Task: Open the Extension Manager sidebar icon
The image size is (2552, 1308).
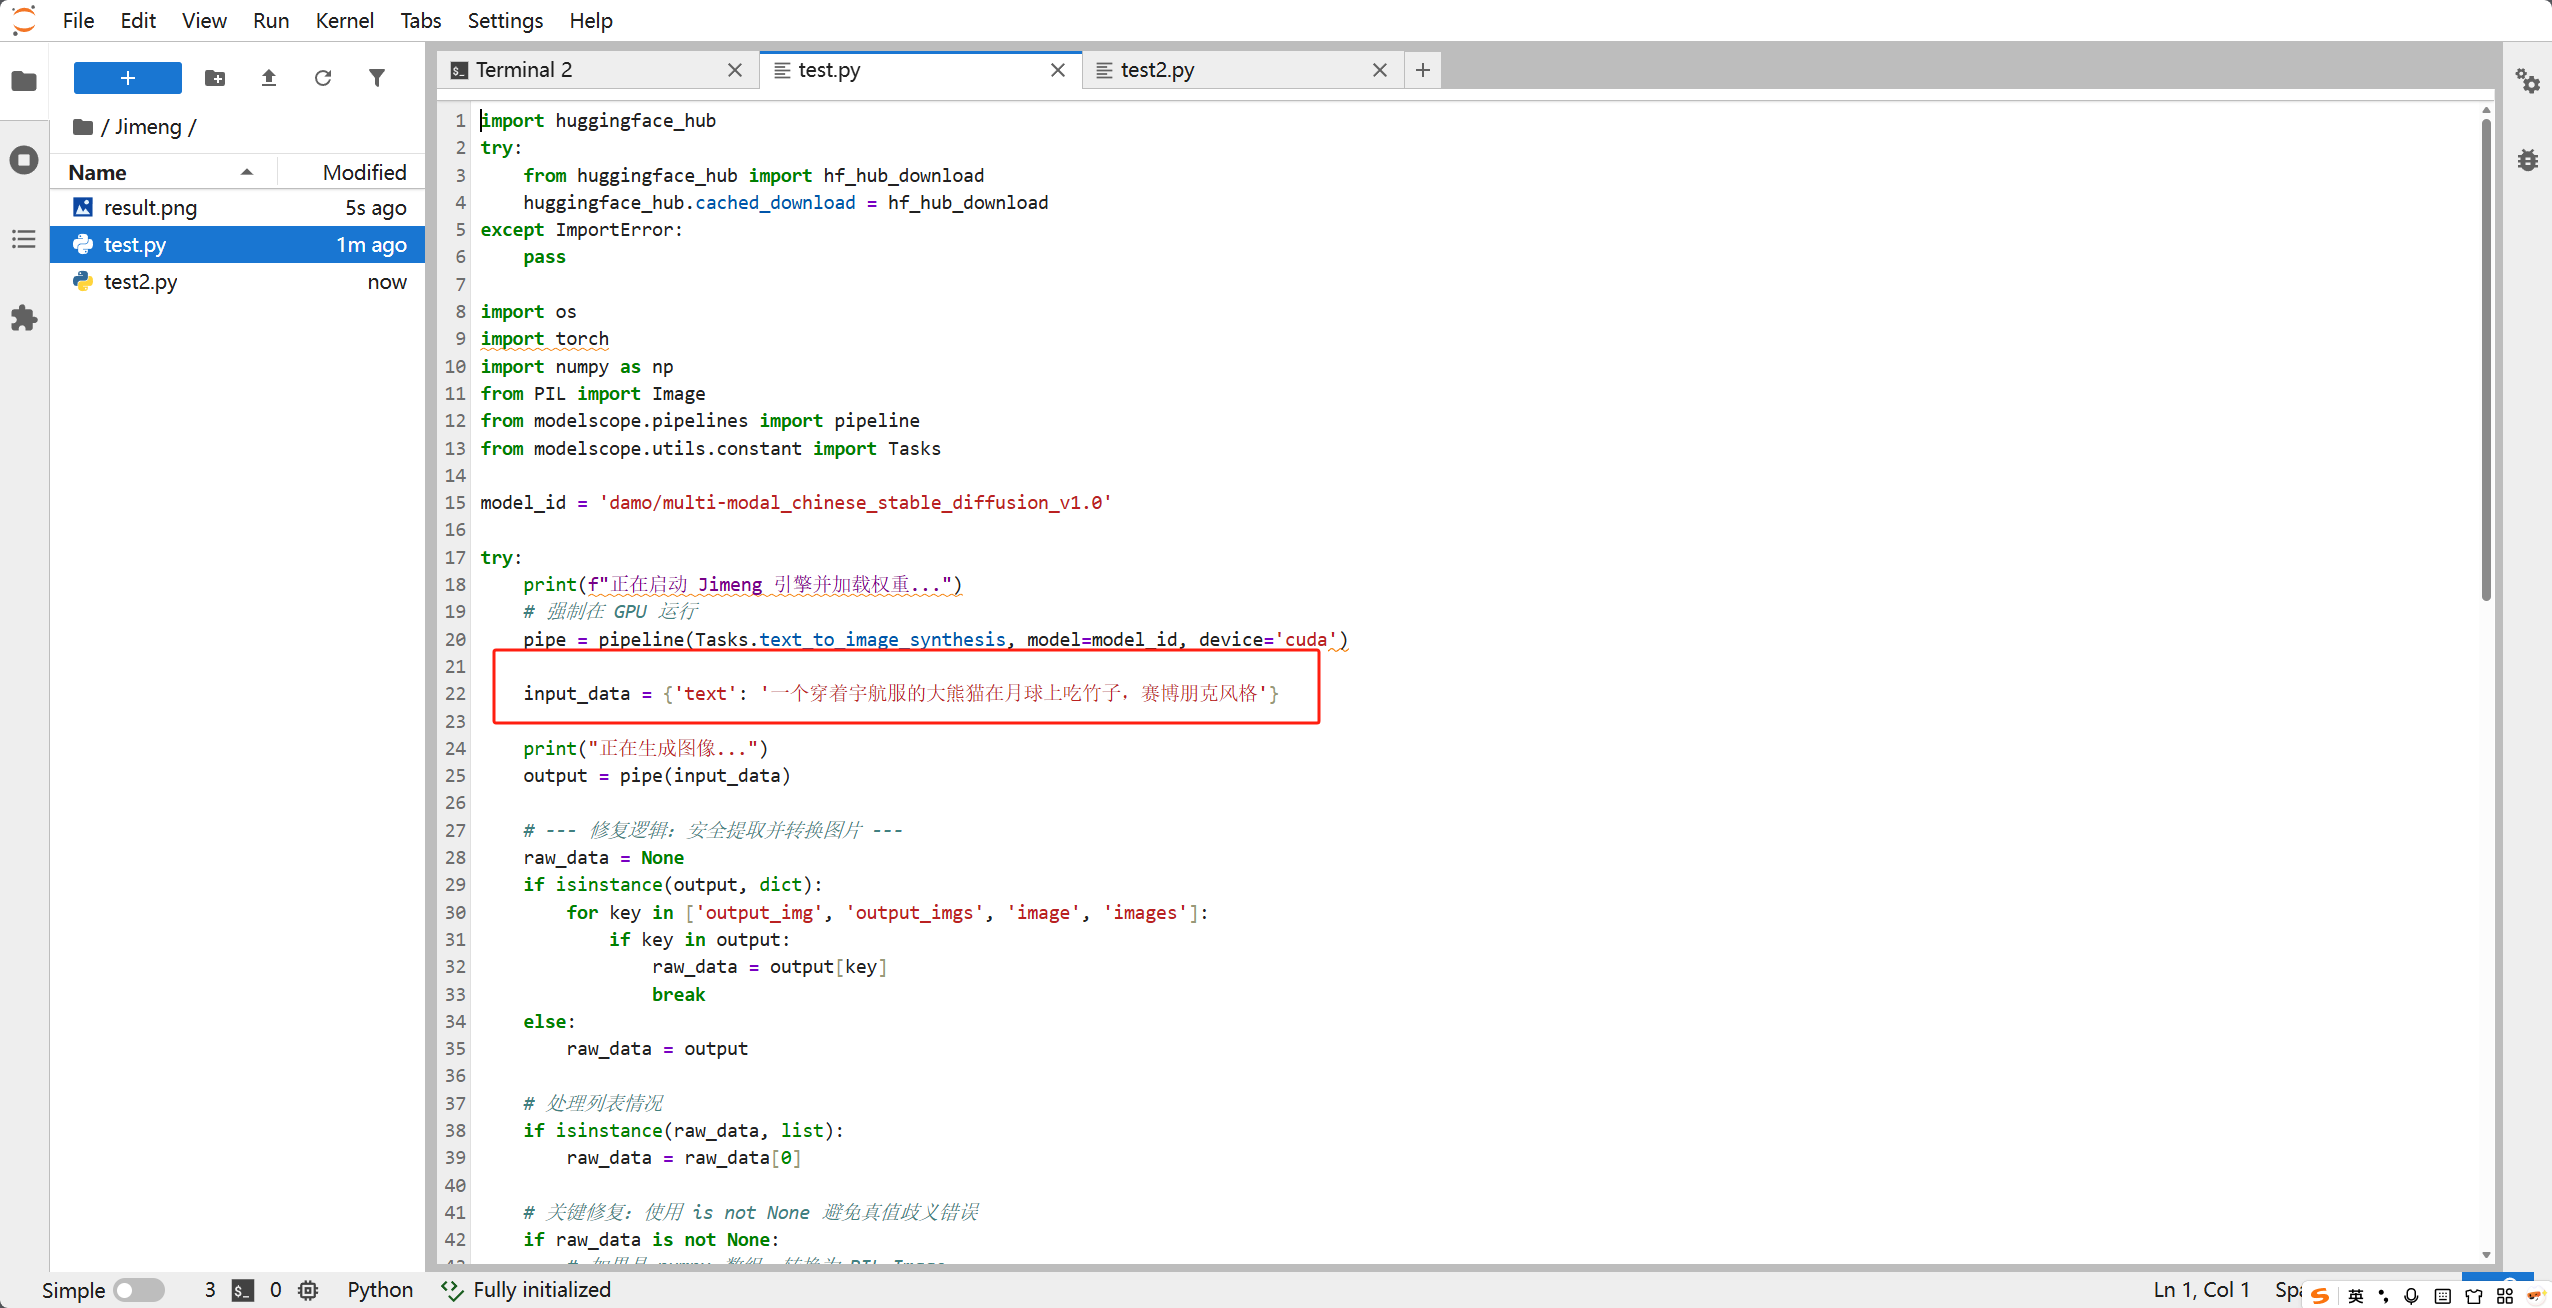Action: 24,319
